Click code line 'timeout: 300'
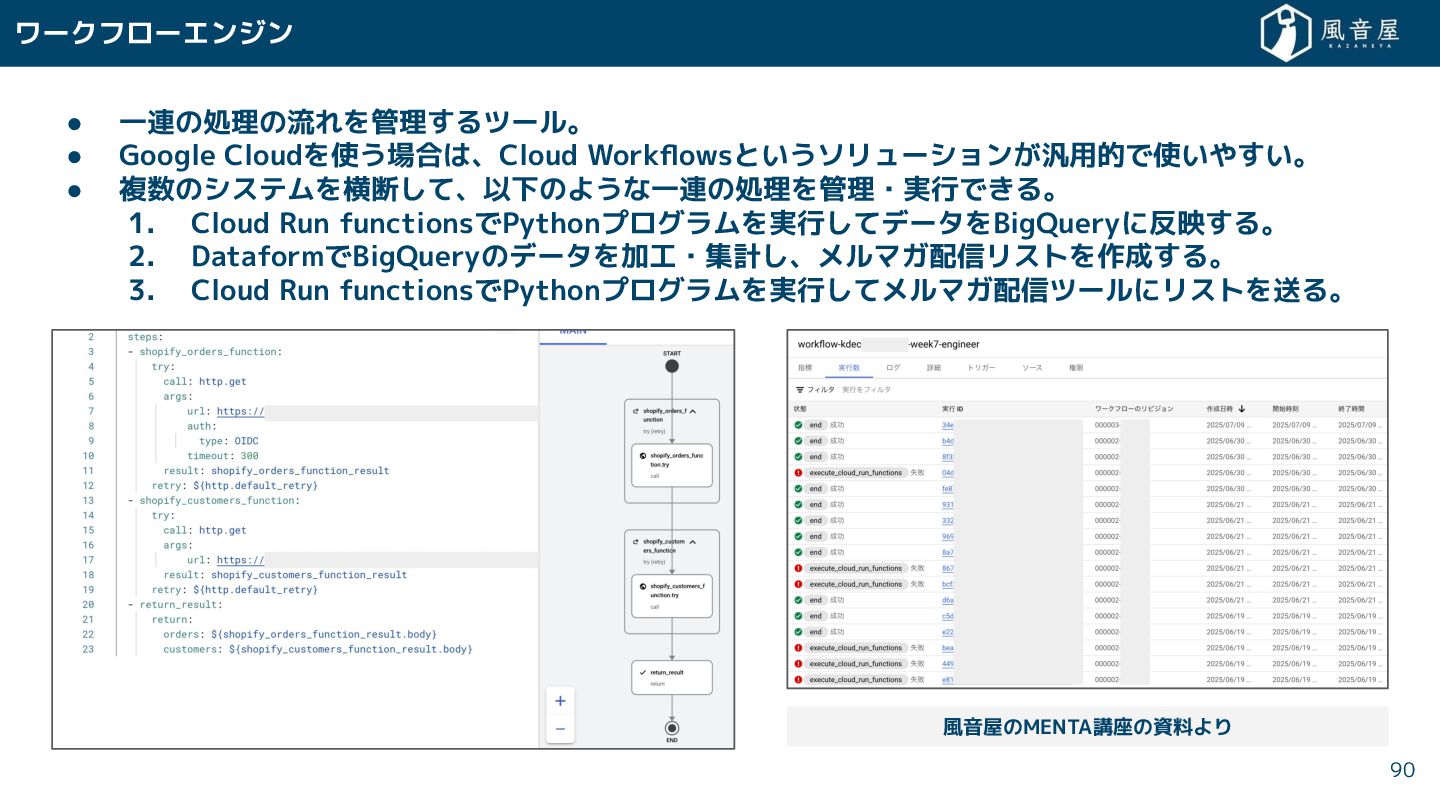This screenshot has height=810, width=1440. pyautogui.click(x=223, y=456)
